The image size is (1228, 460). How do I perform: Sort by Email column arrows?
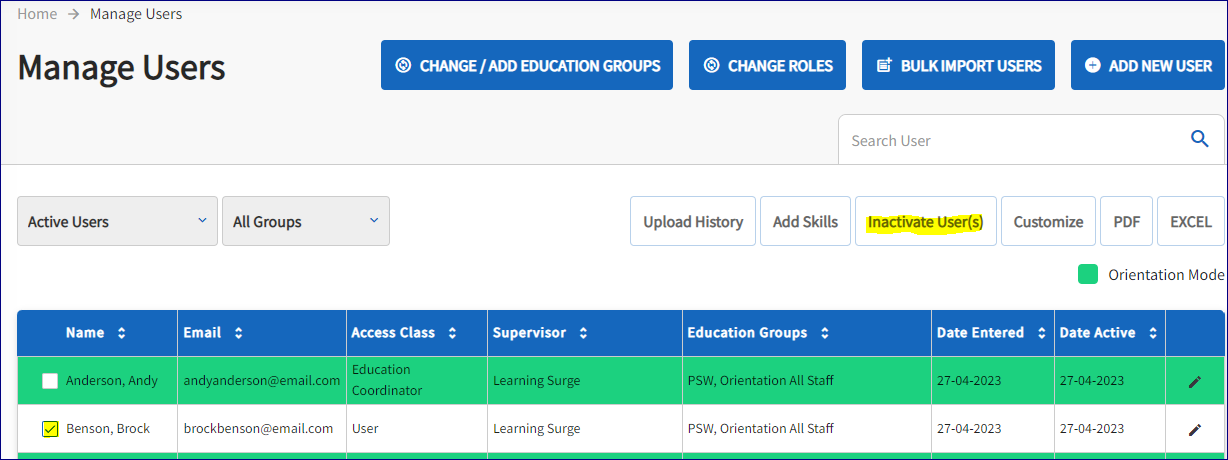click(238, 333)
